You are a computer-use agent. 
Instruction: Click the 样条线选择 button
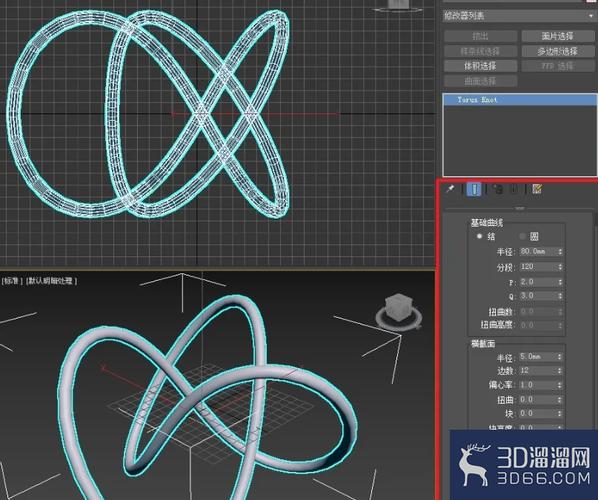[481, 51]
